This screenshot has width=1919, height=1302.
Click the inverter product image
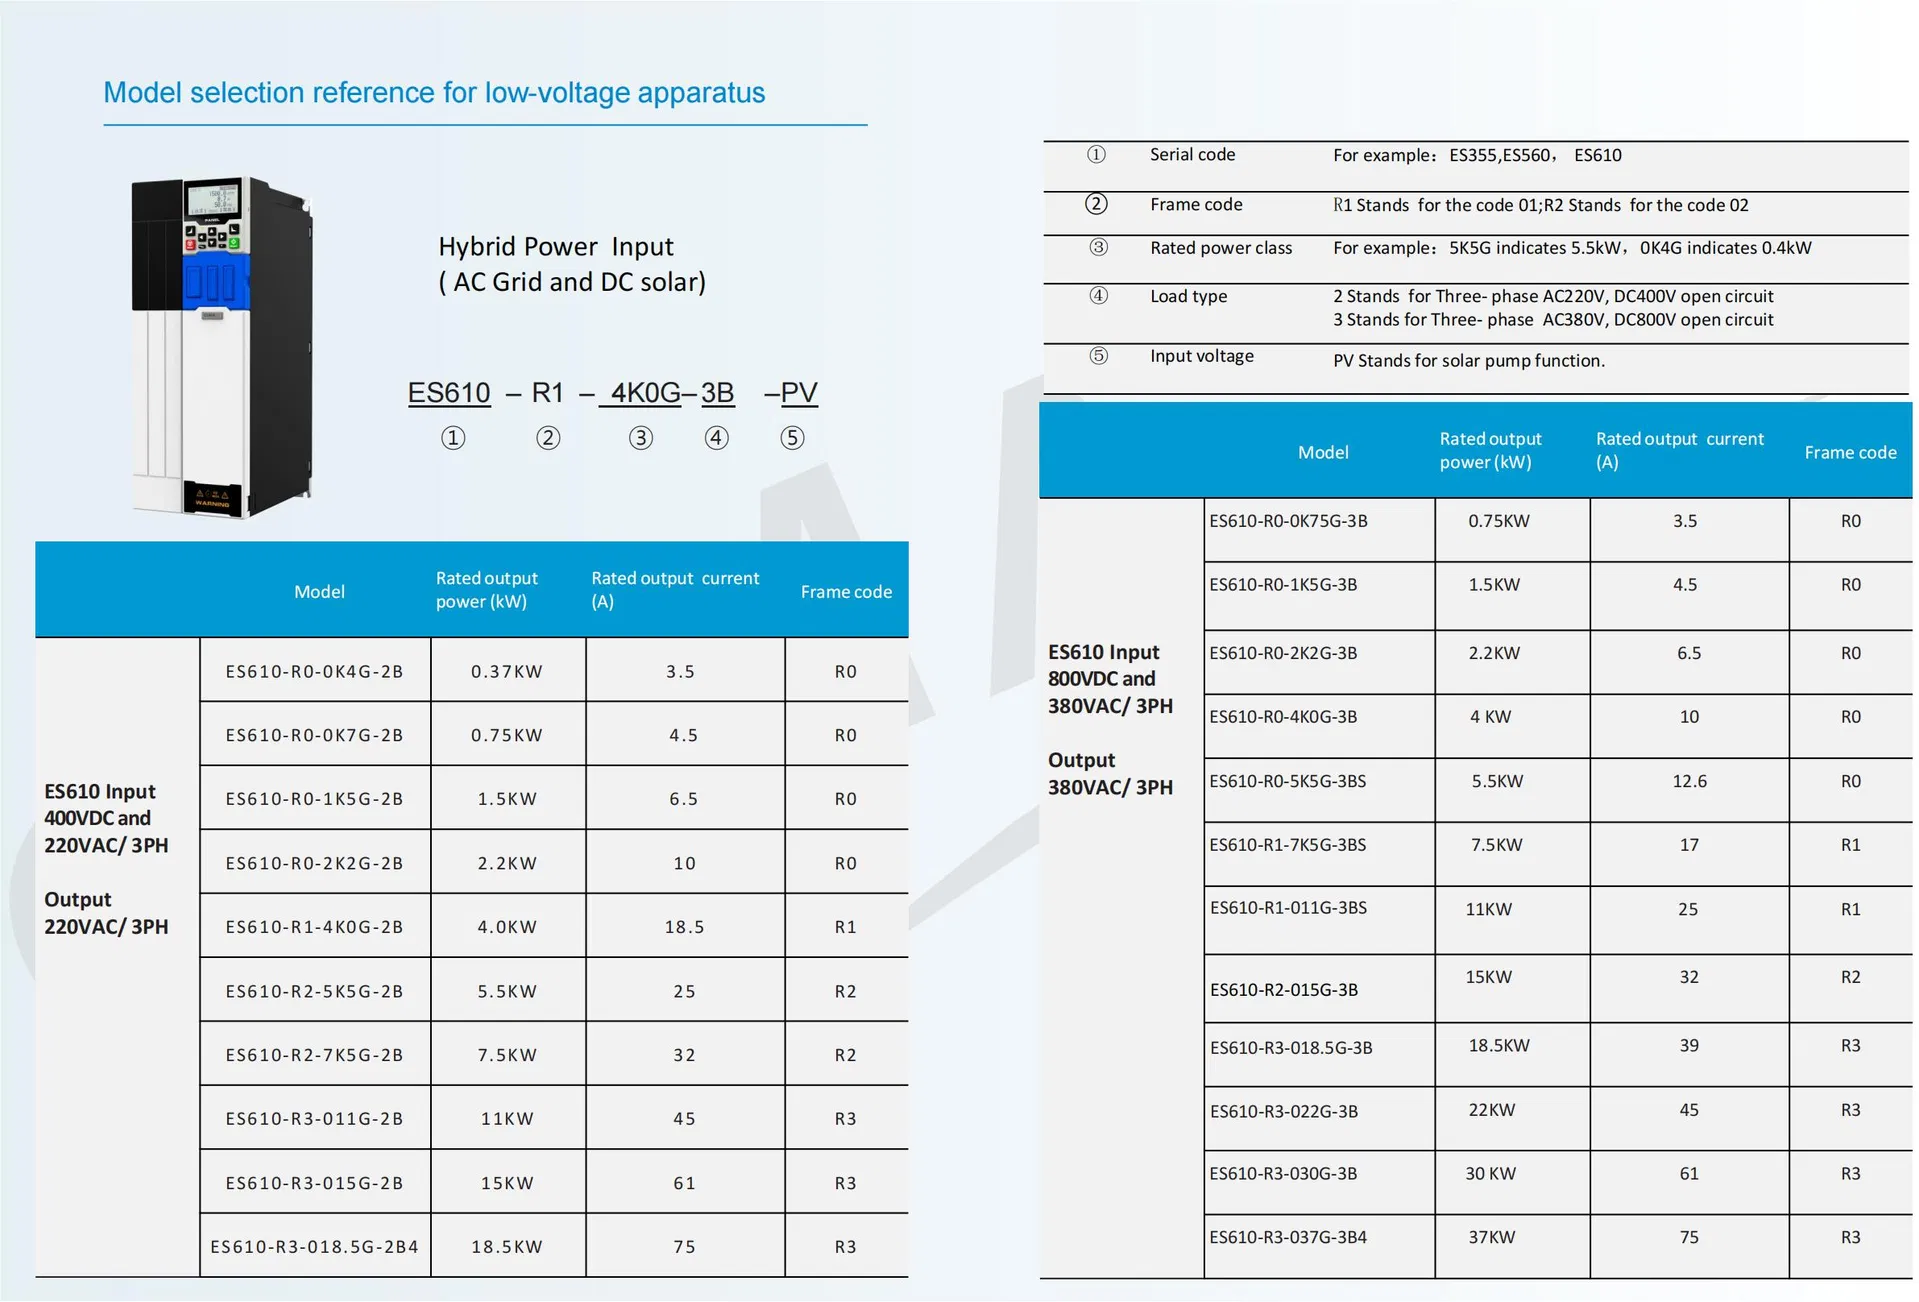[x=222, y=346]
